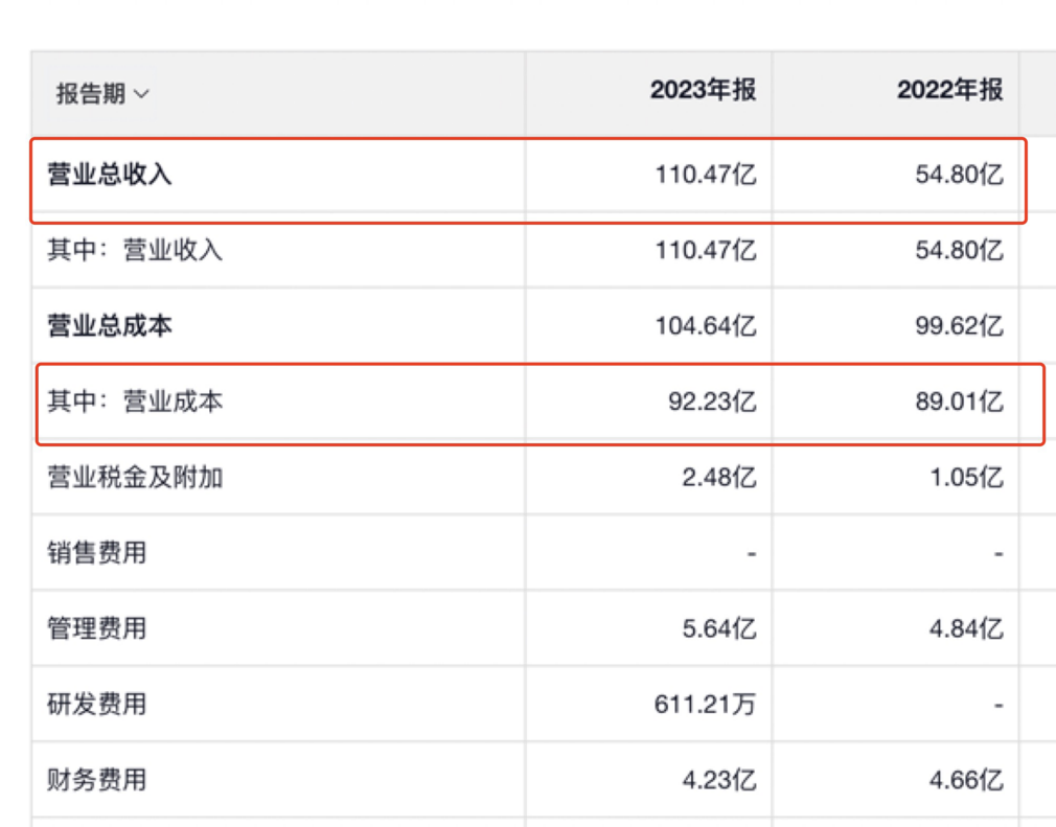Click the 营业税金及附加 row label

coord(135,478)
